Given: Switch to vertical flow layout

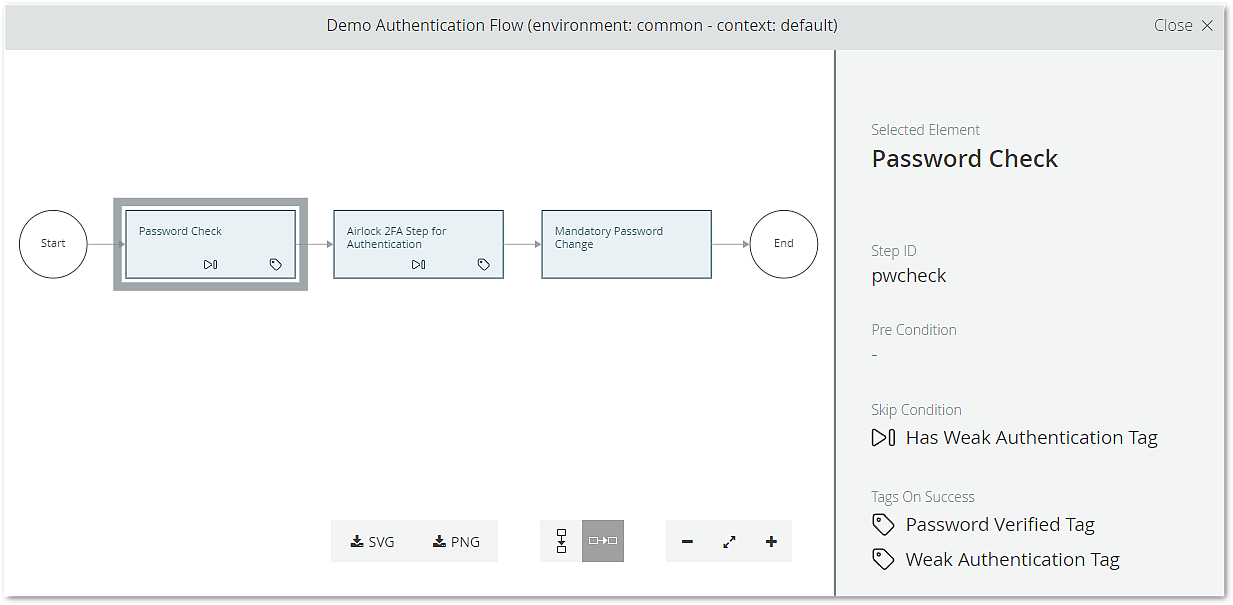Looking at the screenshot, I should (x=561, y=541).
